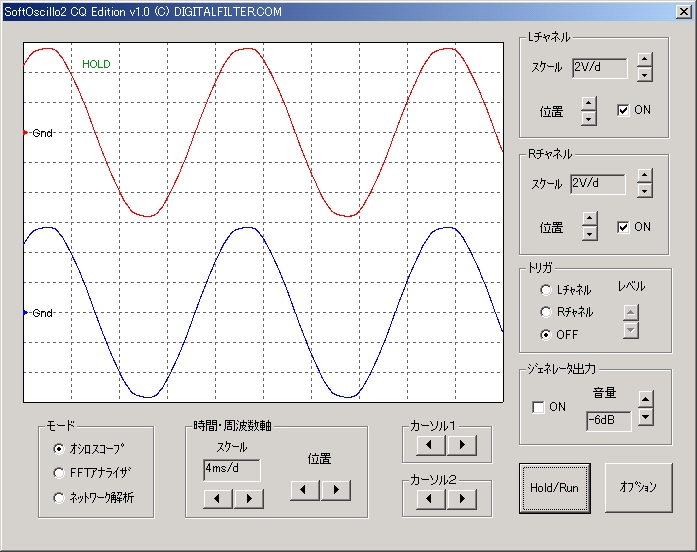Image resolution: width=697 pixels, height=552 pixels.
Task: Shift time axis position to the right
Action: click(x=336, y=489)
